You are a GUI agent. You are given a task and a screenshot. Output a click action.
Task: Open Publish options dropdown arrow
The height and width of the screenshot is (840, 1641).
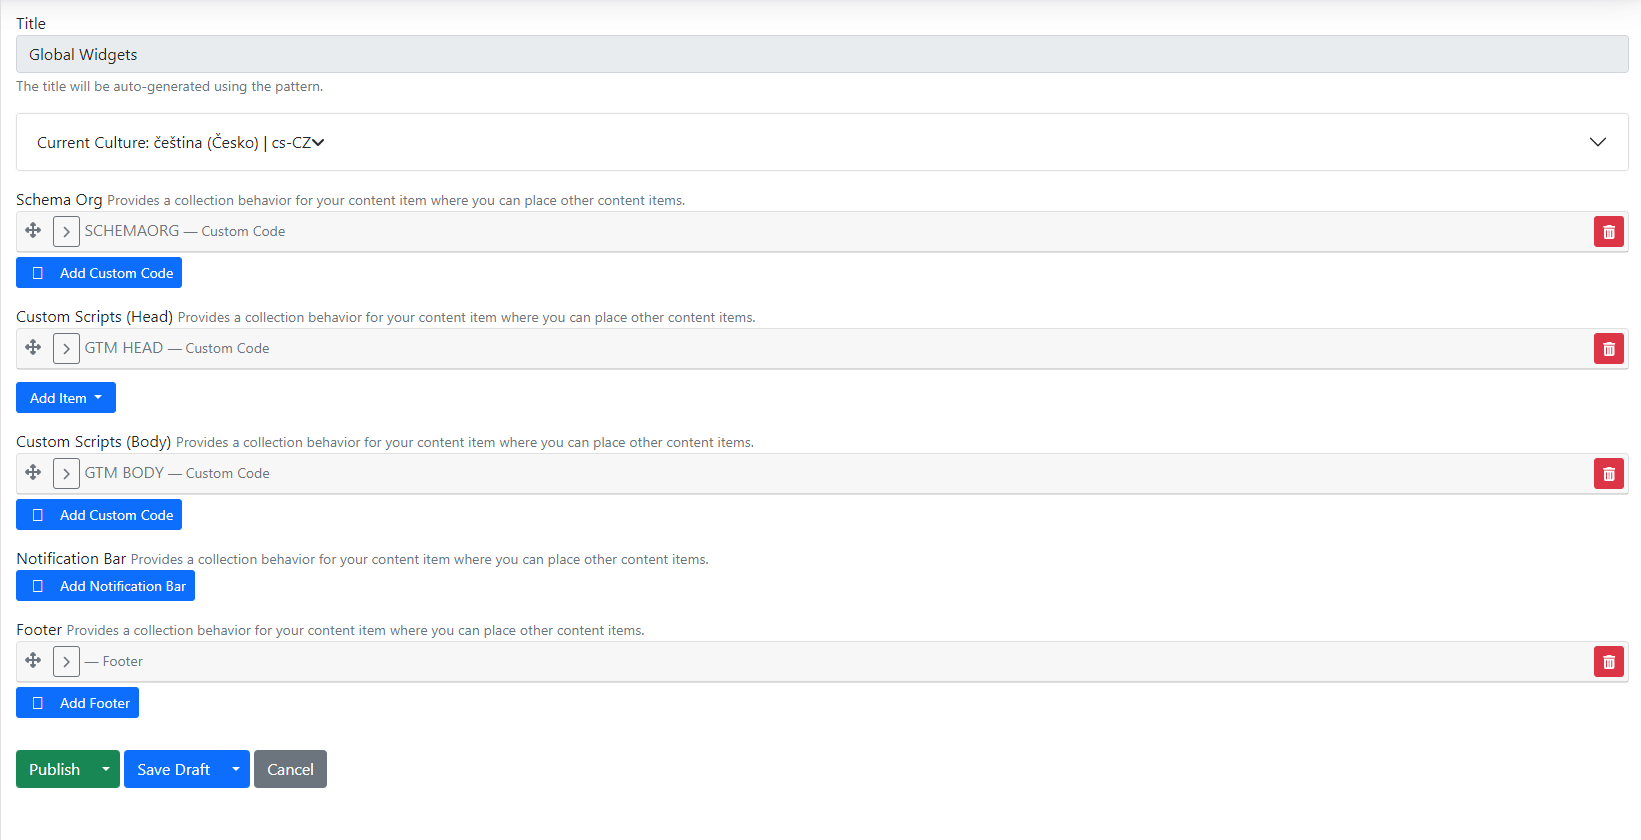point(106,769)
